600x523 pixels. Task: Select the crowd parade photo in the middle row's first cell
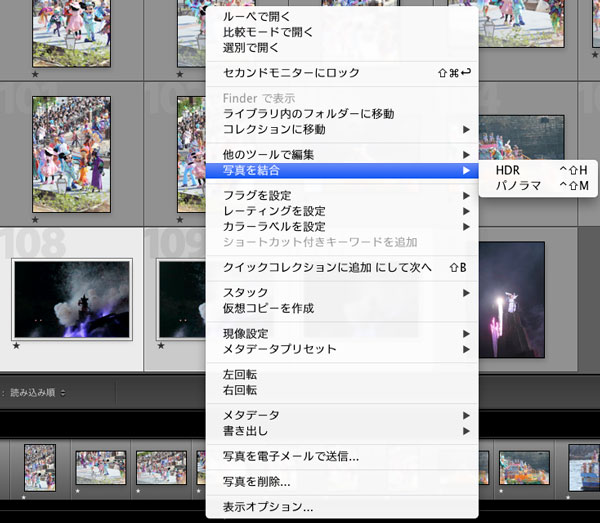point(72,154)
